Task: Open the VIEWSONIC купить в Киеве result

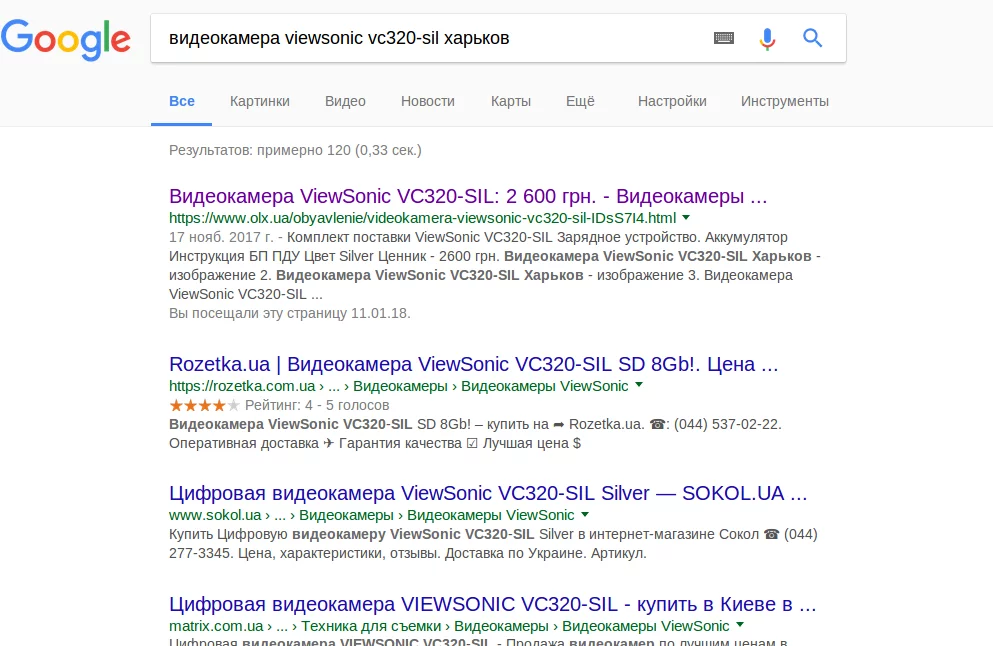Action: pyautogui.click(x=493, y=604)
